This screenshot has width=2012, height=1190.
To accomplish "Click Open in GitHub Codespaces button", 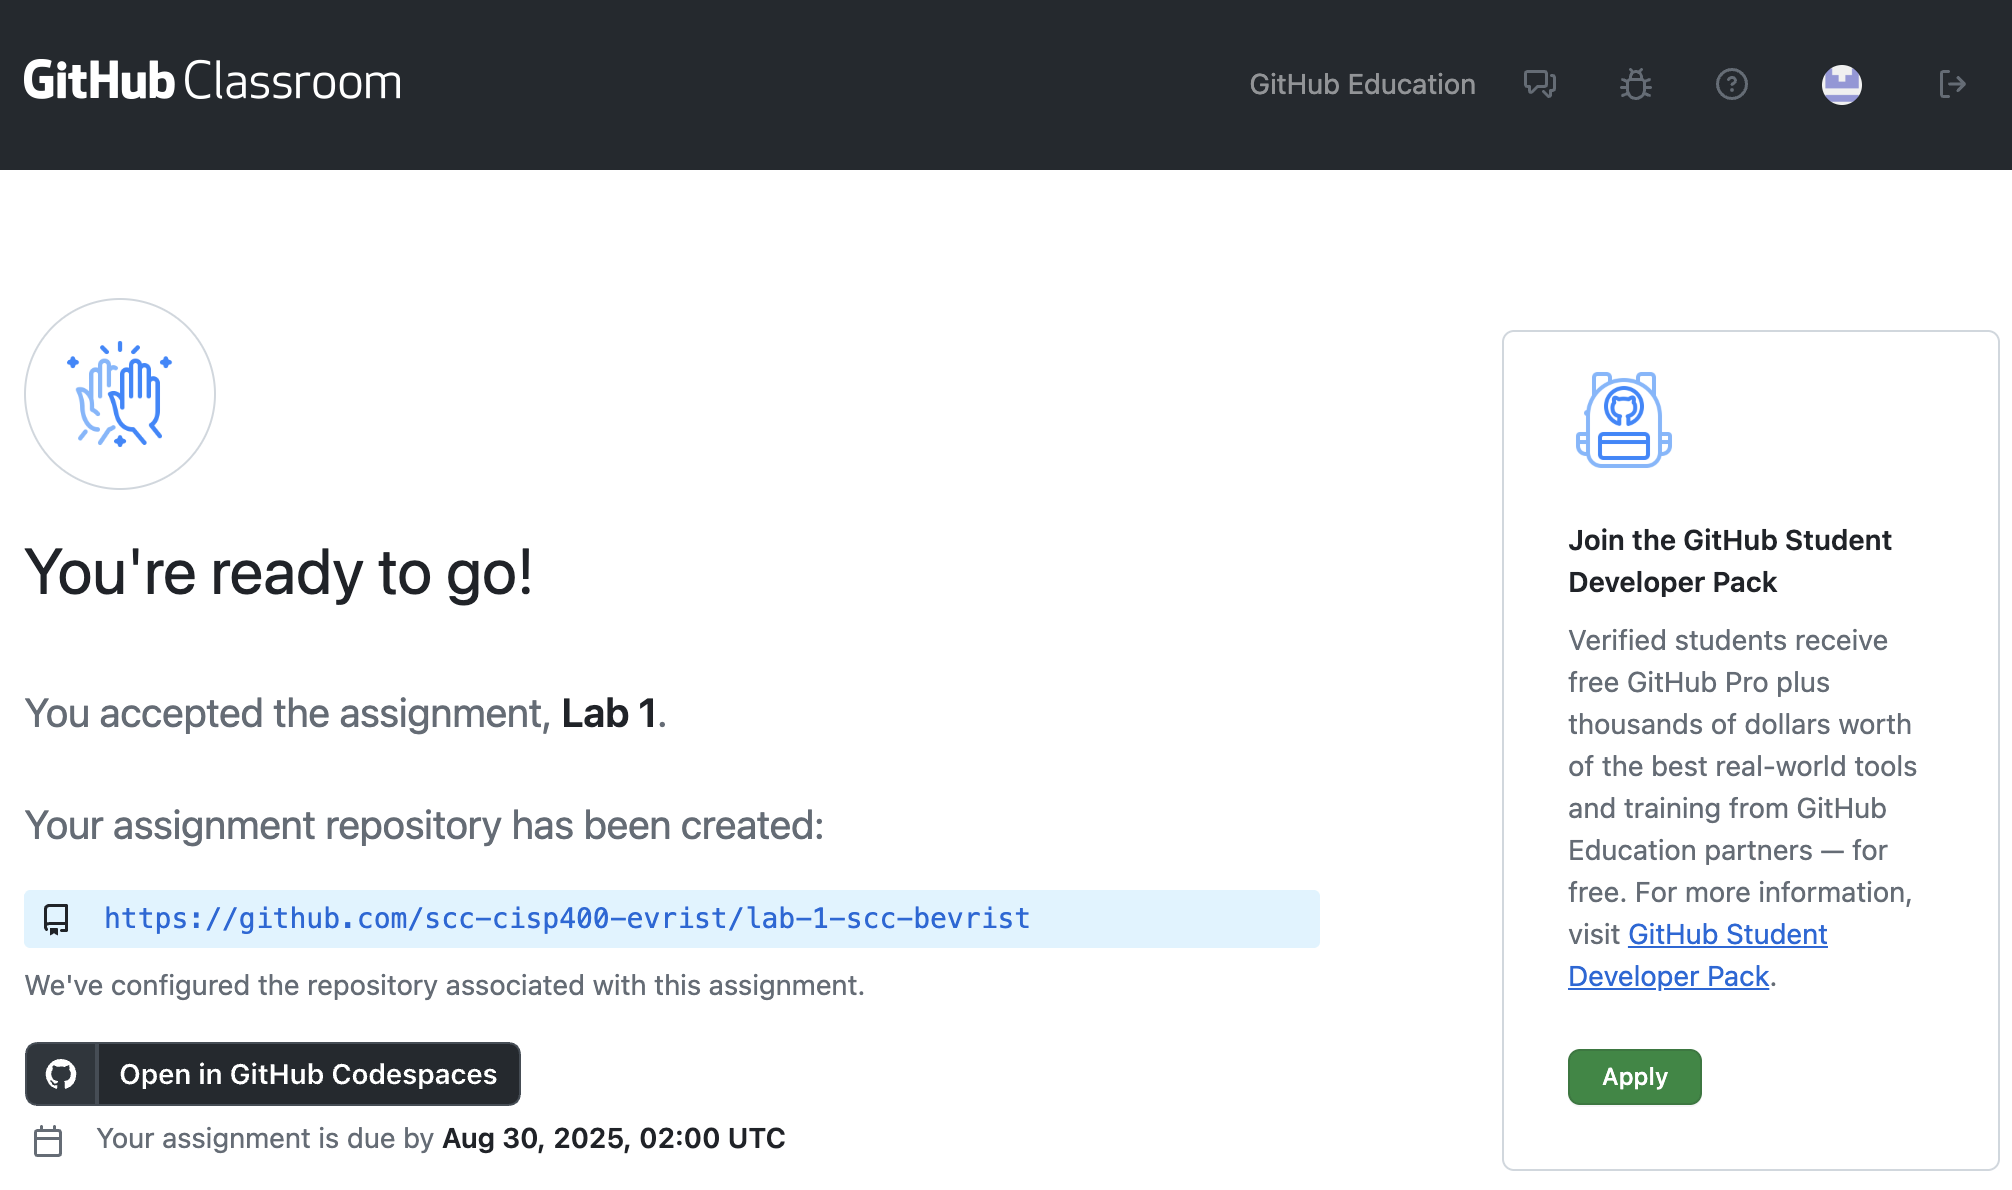I will coord(308,1074).
